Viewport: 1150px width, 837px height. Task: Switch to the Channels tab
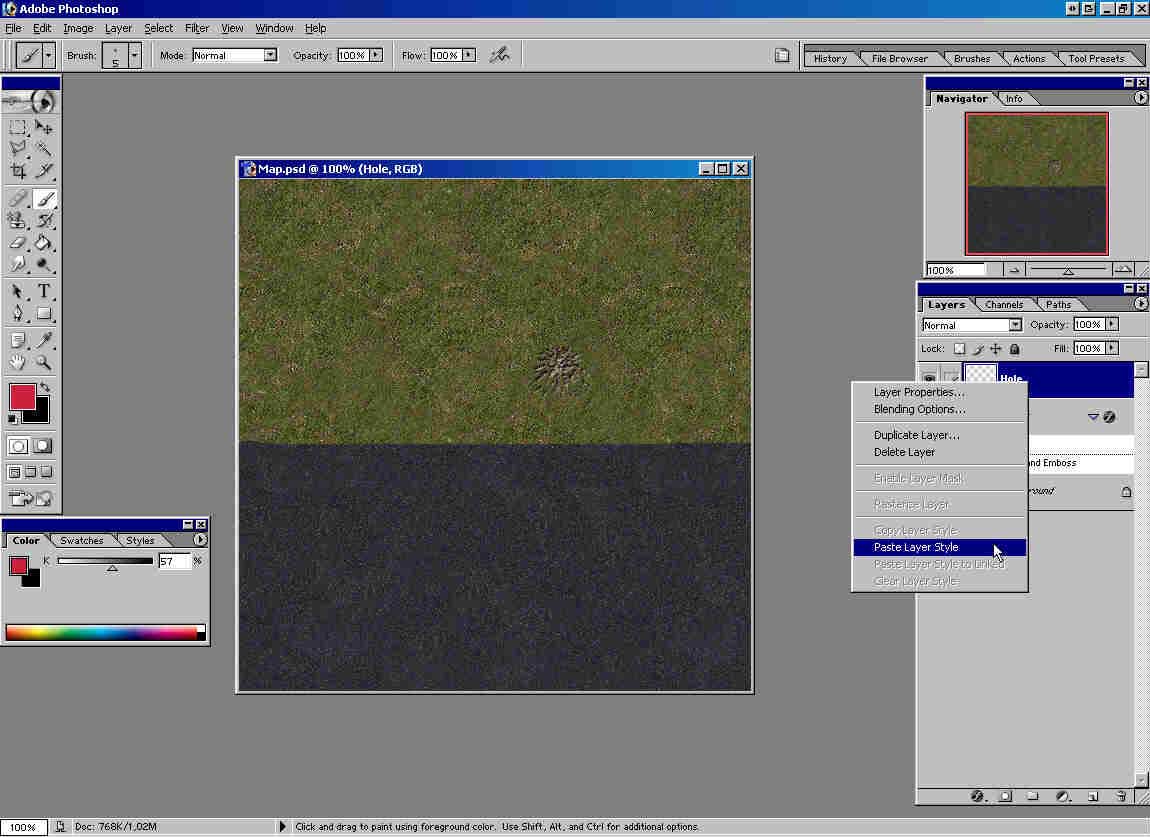coord(1003,305)
